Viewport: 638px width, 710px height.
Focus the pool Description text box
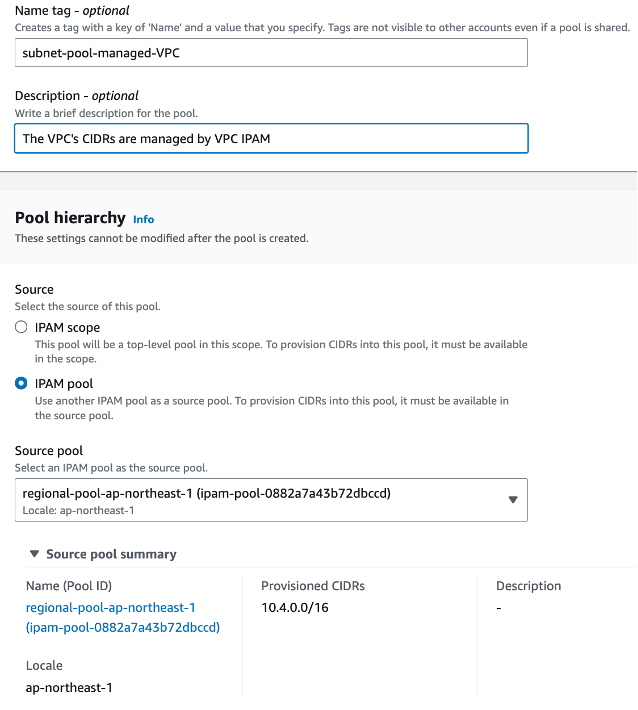[270, 138]
